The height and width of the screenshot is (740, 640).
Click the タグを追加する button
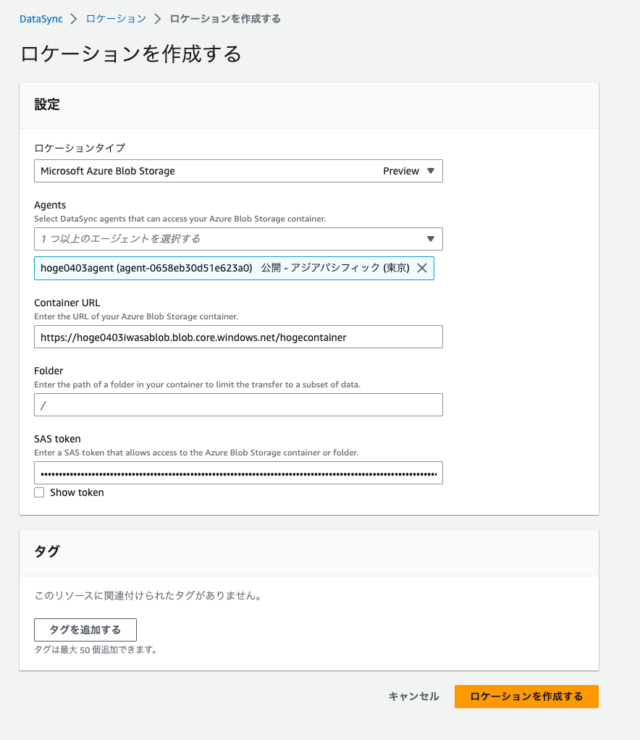[x=85, y=630]
